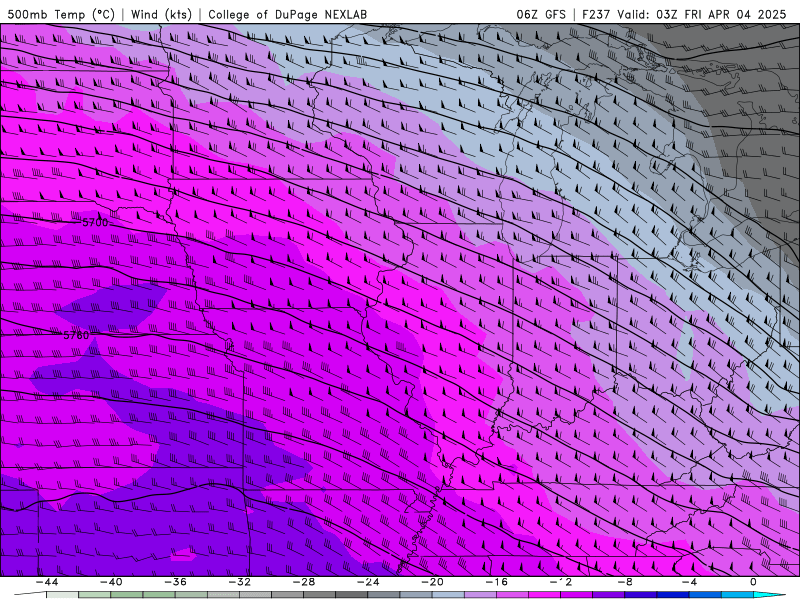This screenshot has height=600, width=800.
Task: Select the "Valid: 03Z FRI APR 04 2025" text
Action: pos(702,14)
